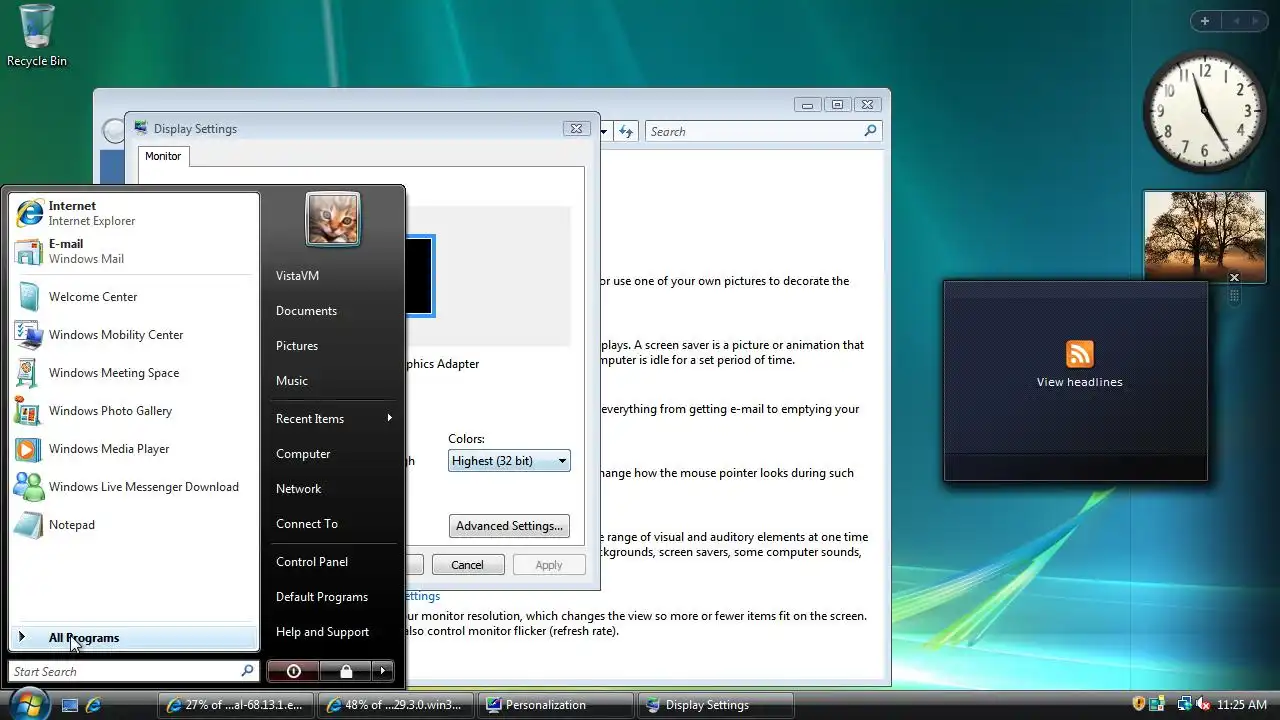Click the sidebar add gadget plus button
Screen dimensions: 1280x720
click(1205, 21)
